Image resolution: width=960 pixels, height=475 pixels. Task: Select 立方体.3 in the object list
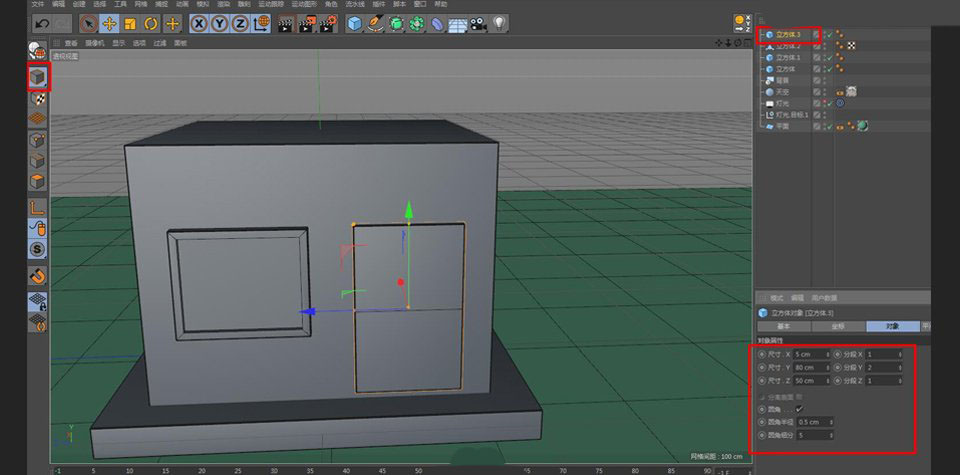coord(788,34)
